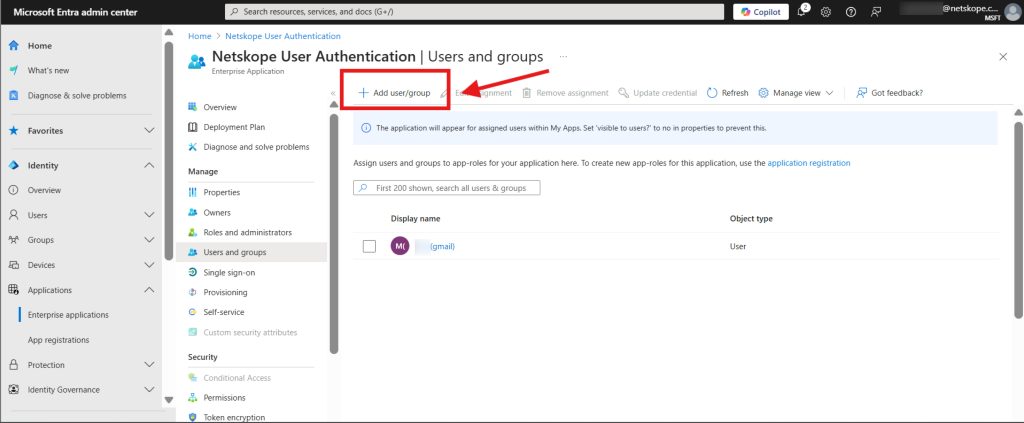Open Single sign-on settings

pyautogui.click(x=229, y=272)
